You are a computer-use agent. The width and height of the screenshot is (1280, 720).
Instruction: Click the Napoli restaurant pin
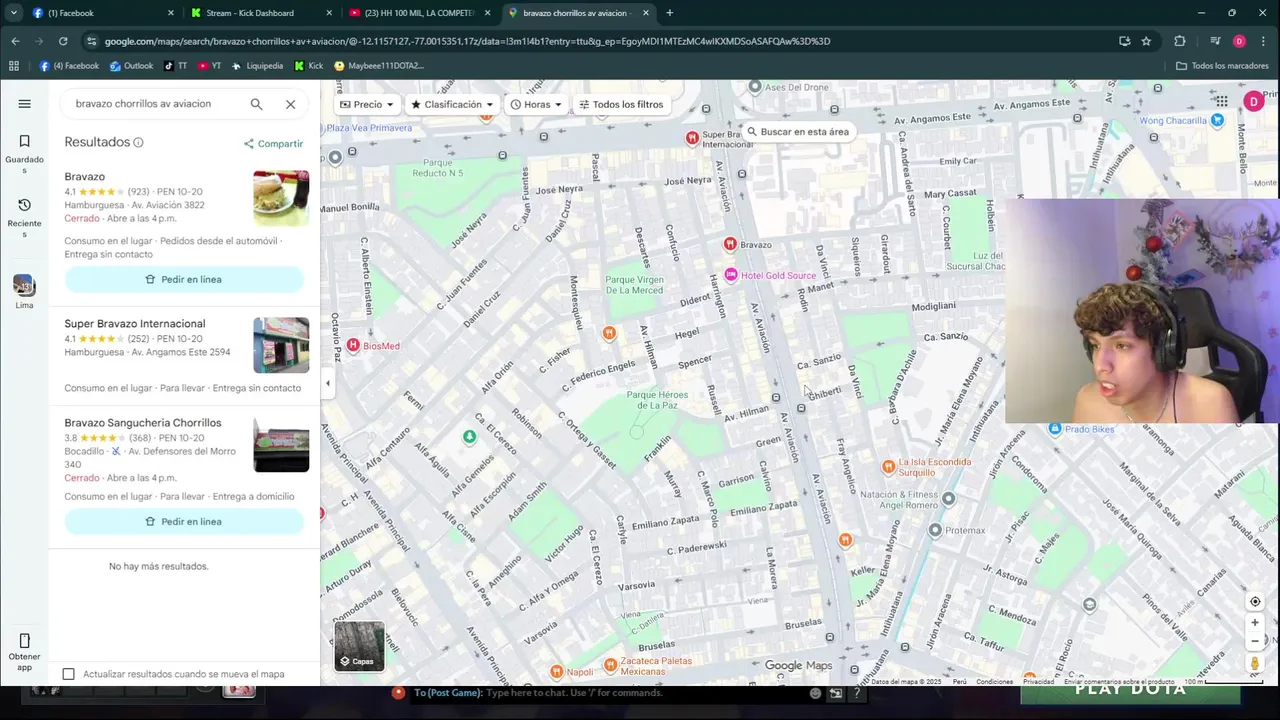[557, 671]
